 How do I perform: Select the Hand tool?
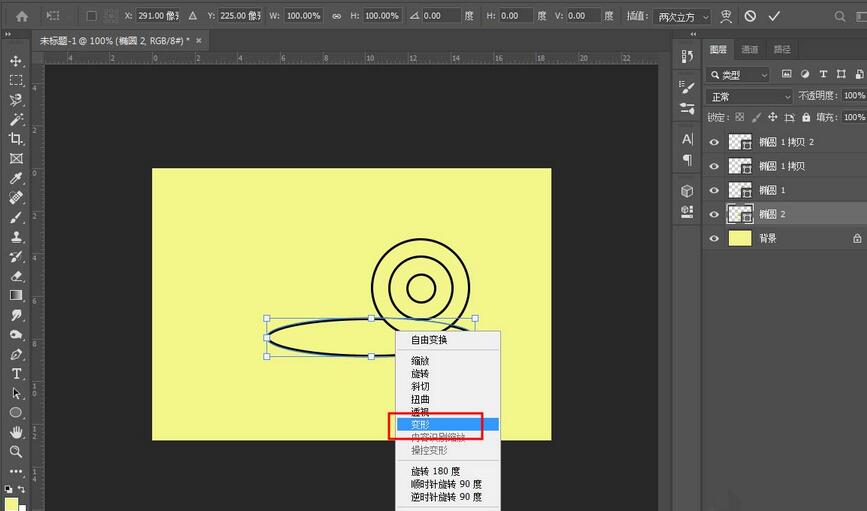16,432
